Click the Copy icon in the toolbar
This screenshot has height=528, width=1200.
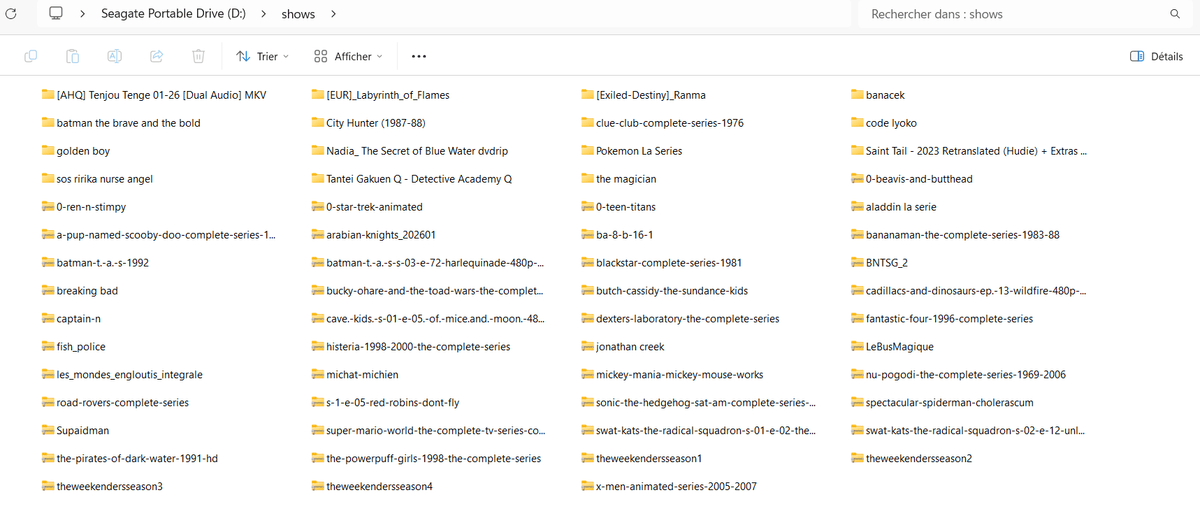tap(32, 56)
